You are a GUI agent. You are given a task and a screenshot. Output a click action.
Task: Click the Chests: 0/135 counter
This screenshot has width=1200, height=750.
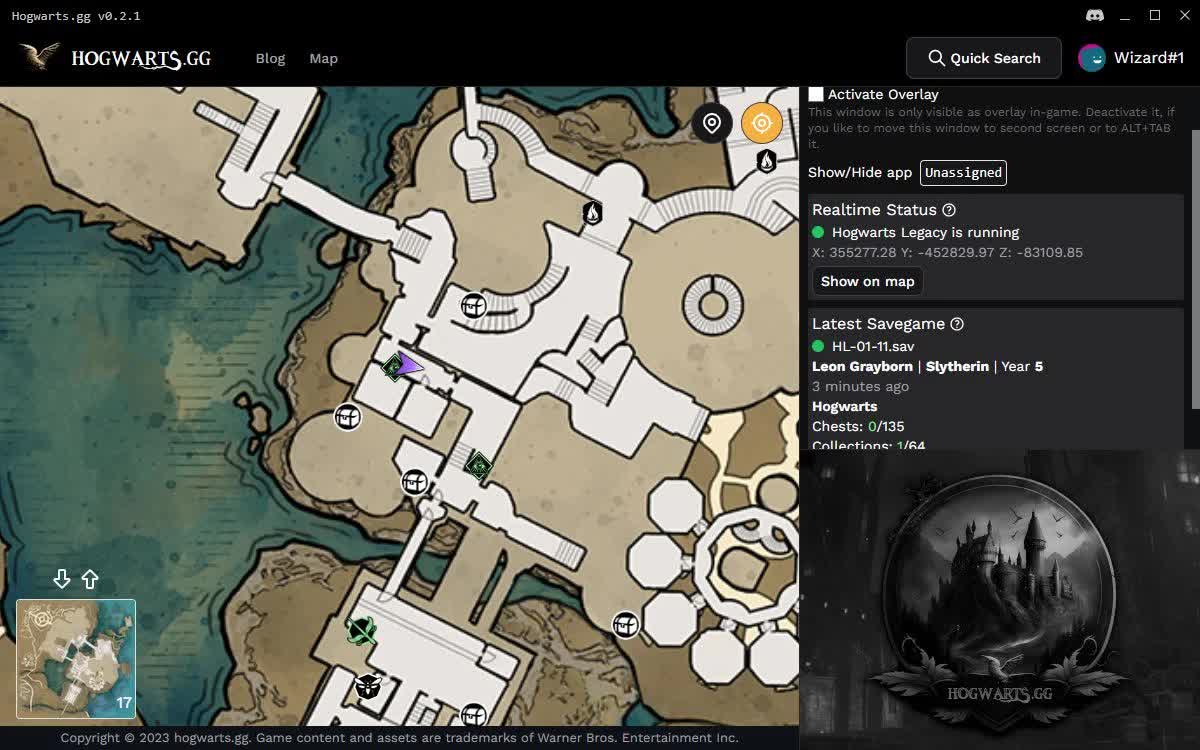coord(858,426)
